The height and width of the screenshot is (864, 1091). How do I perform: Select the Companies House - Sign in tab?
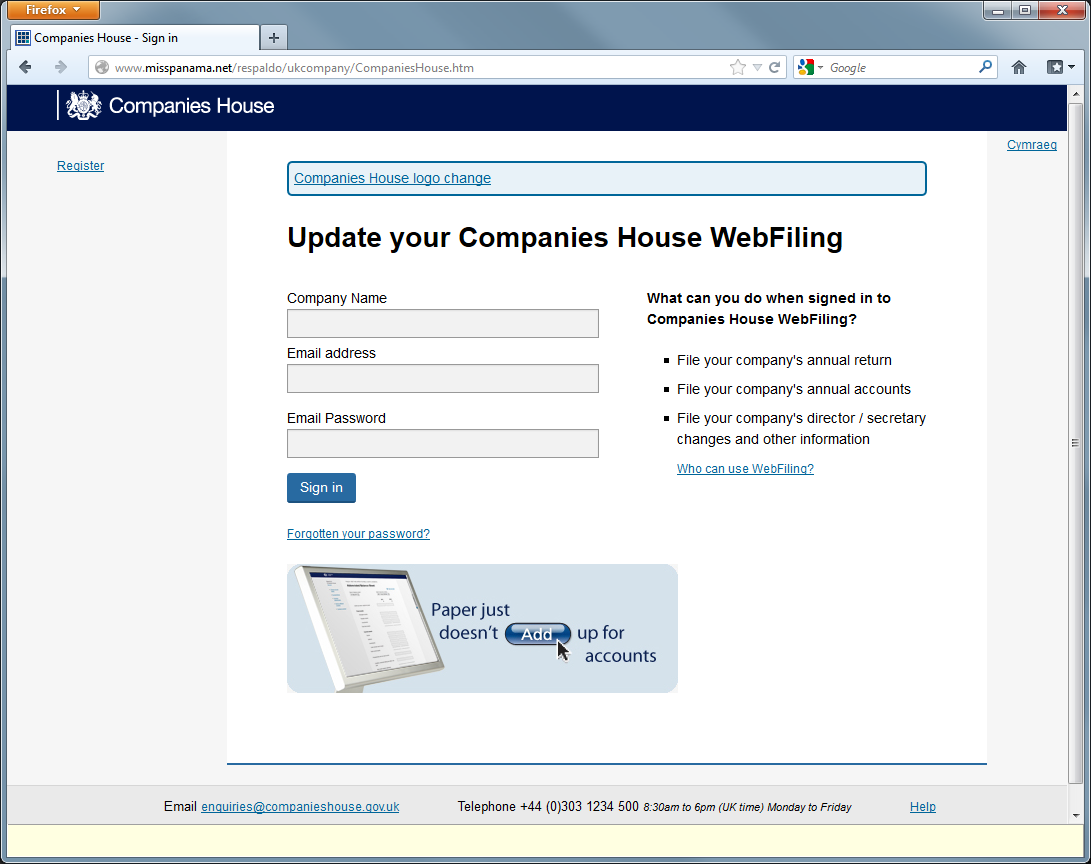pyautogui.click(x=136, y=38)
